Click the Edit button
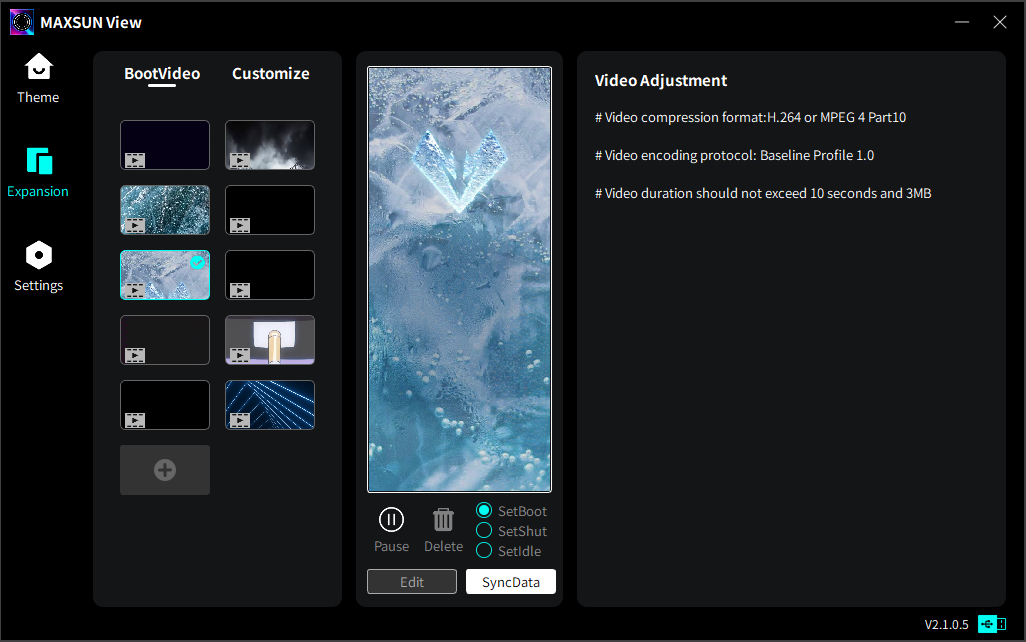The image size is (1026, 642). coord(412,582)
